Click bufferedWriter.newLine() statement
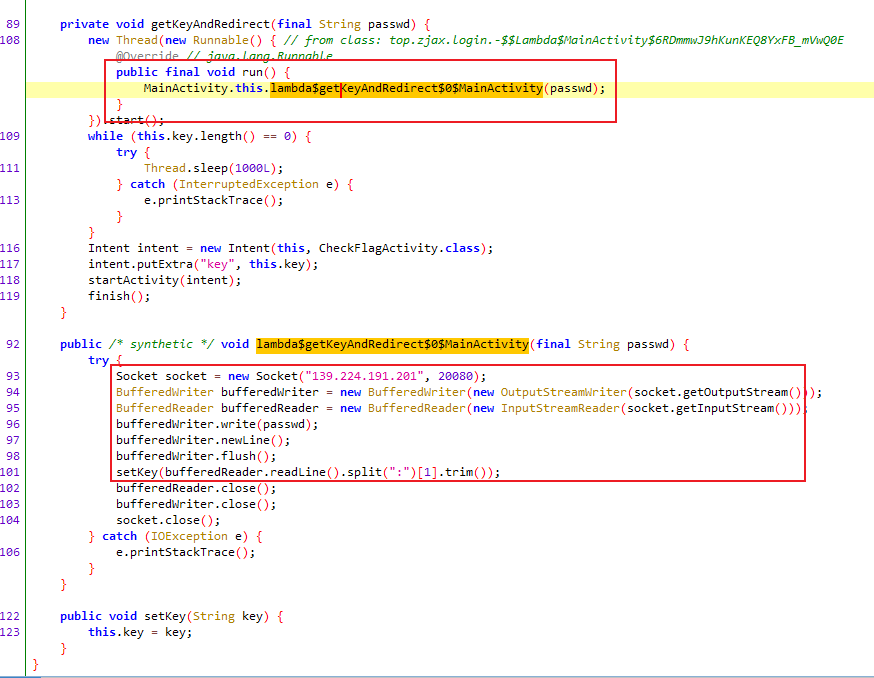Screen dimensions: 874x678 [x=203, y=440]
